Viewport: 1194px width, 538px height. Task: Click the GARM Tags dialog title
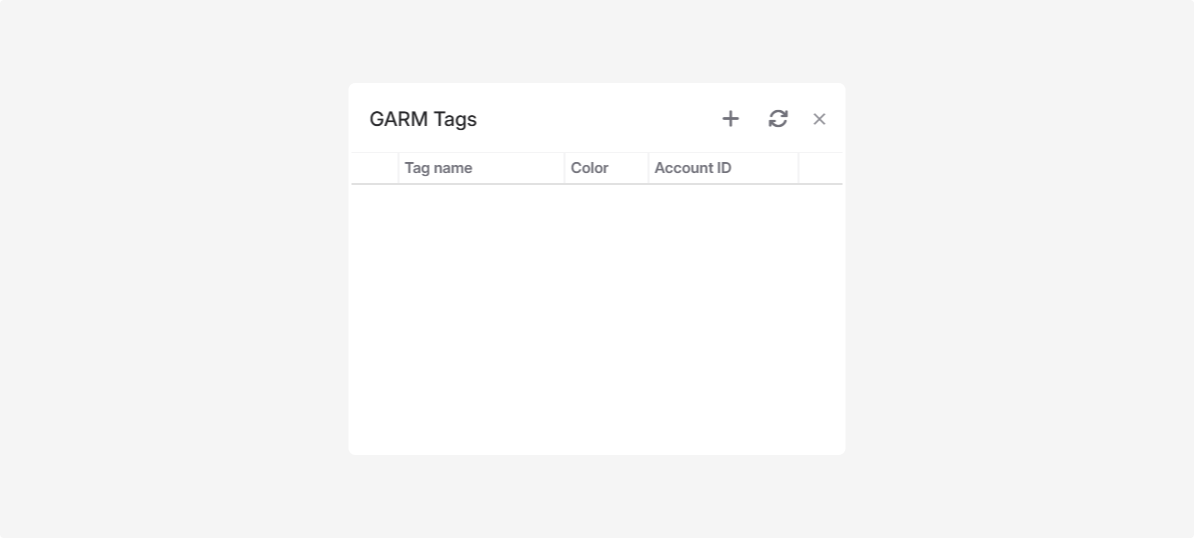pos(423,119)
